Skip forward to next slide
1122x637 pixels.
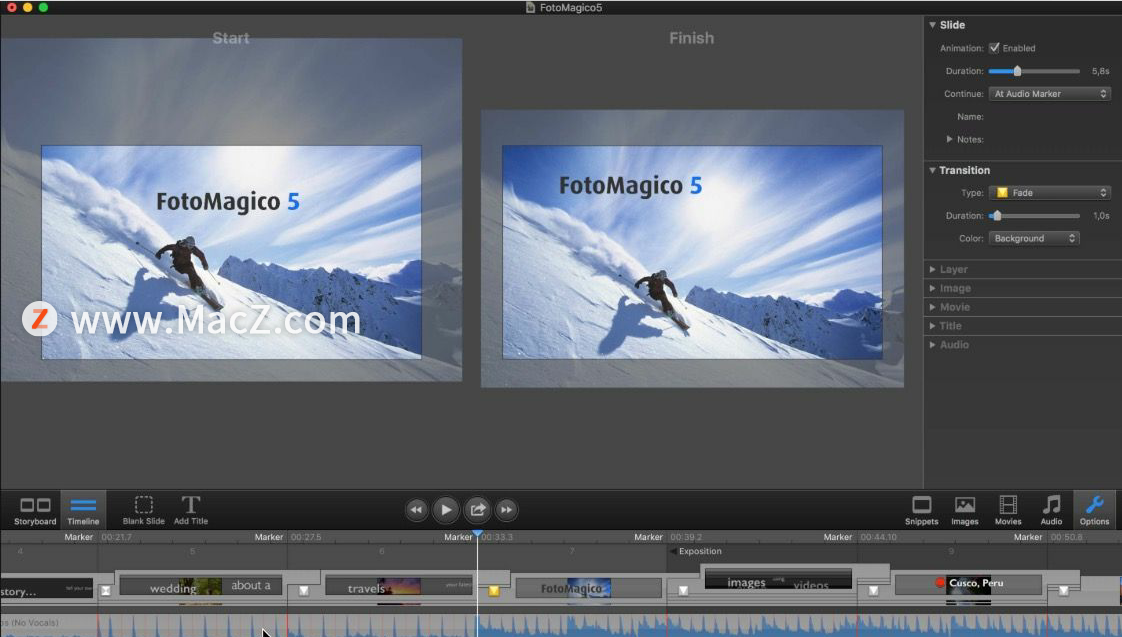tap(507, 510)
